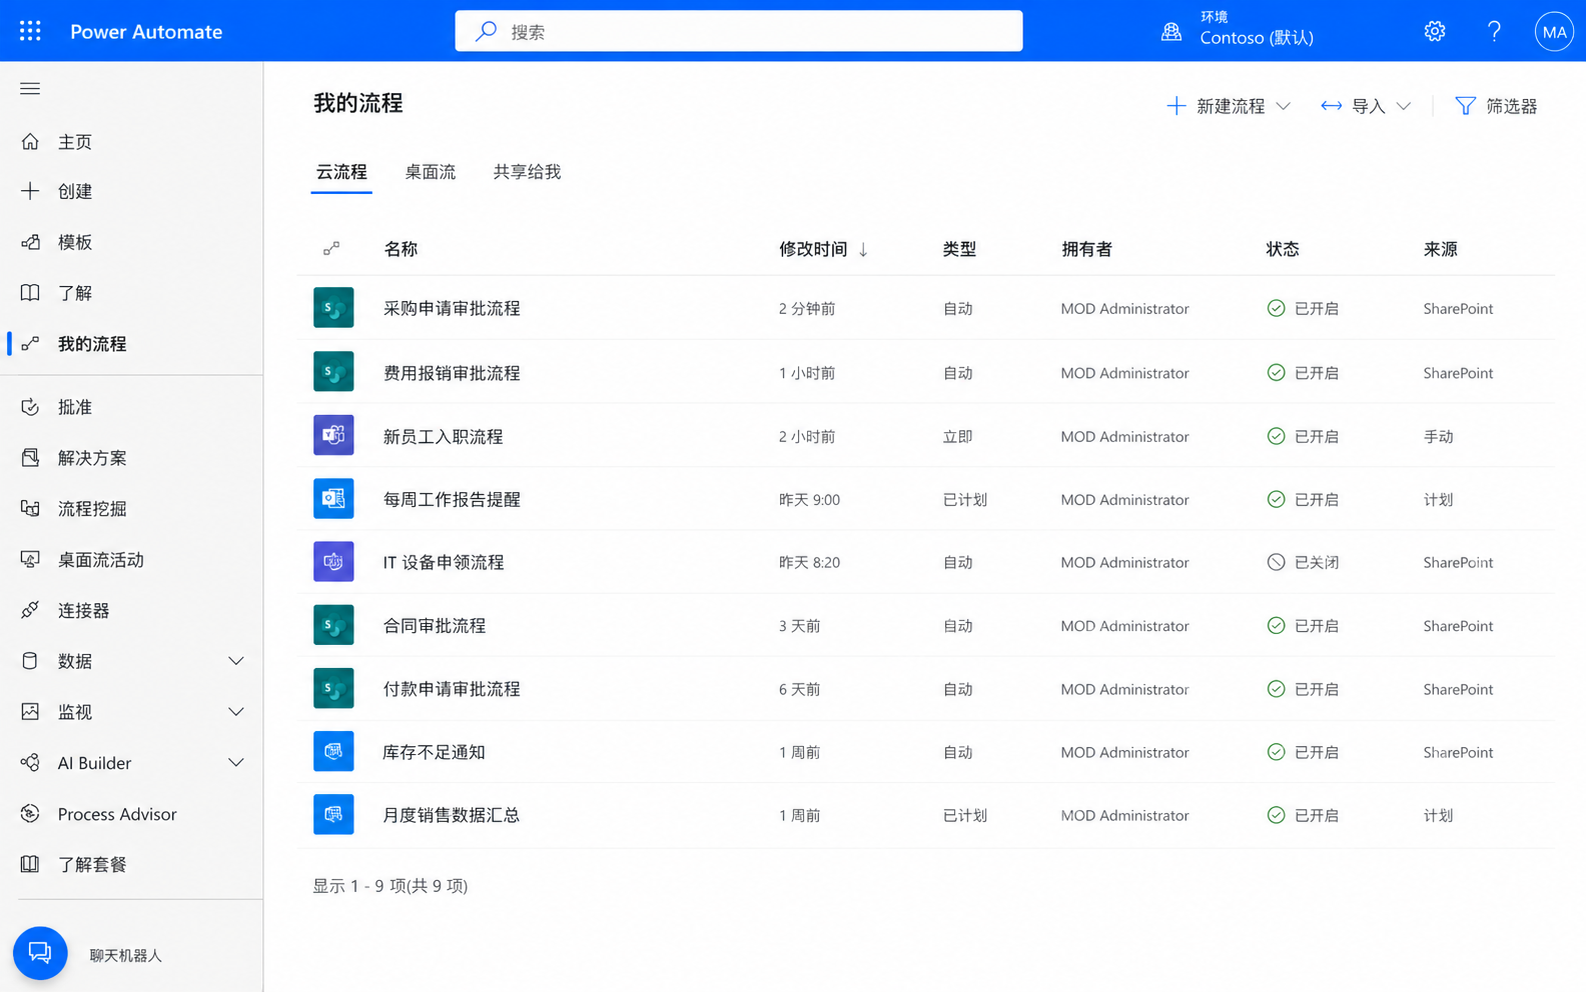Image resolution: width=1586 pixels, height=992 pixels.
Task: Open the 付款申请审批流程 flow
Action: (x=452, y=689)
